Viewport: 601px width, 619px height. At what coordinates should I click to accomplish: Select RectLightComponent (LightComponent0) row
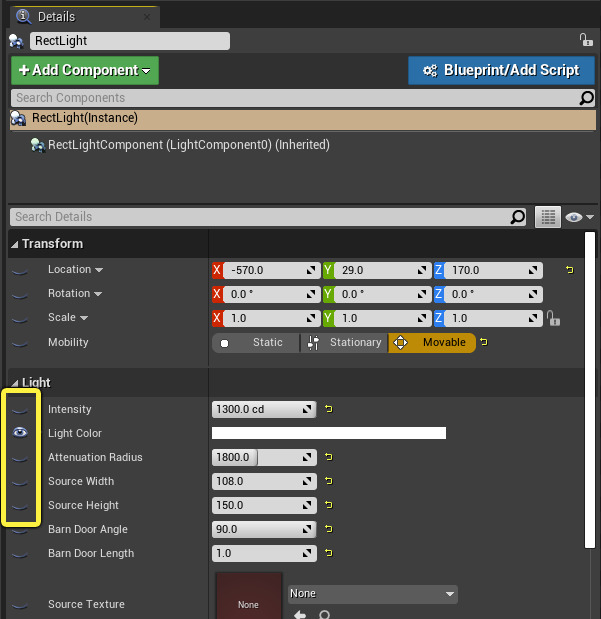pyautogui.click(x=189, y=145)
